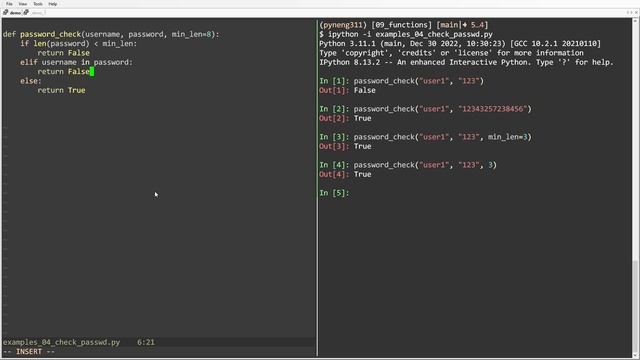Screen dimensions: 640x360
Task: Click the Out[3]: True result
Action: point(345,146)
